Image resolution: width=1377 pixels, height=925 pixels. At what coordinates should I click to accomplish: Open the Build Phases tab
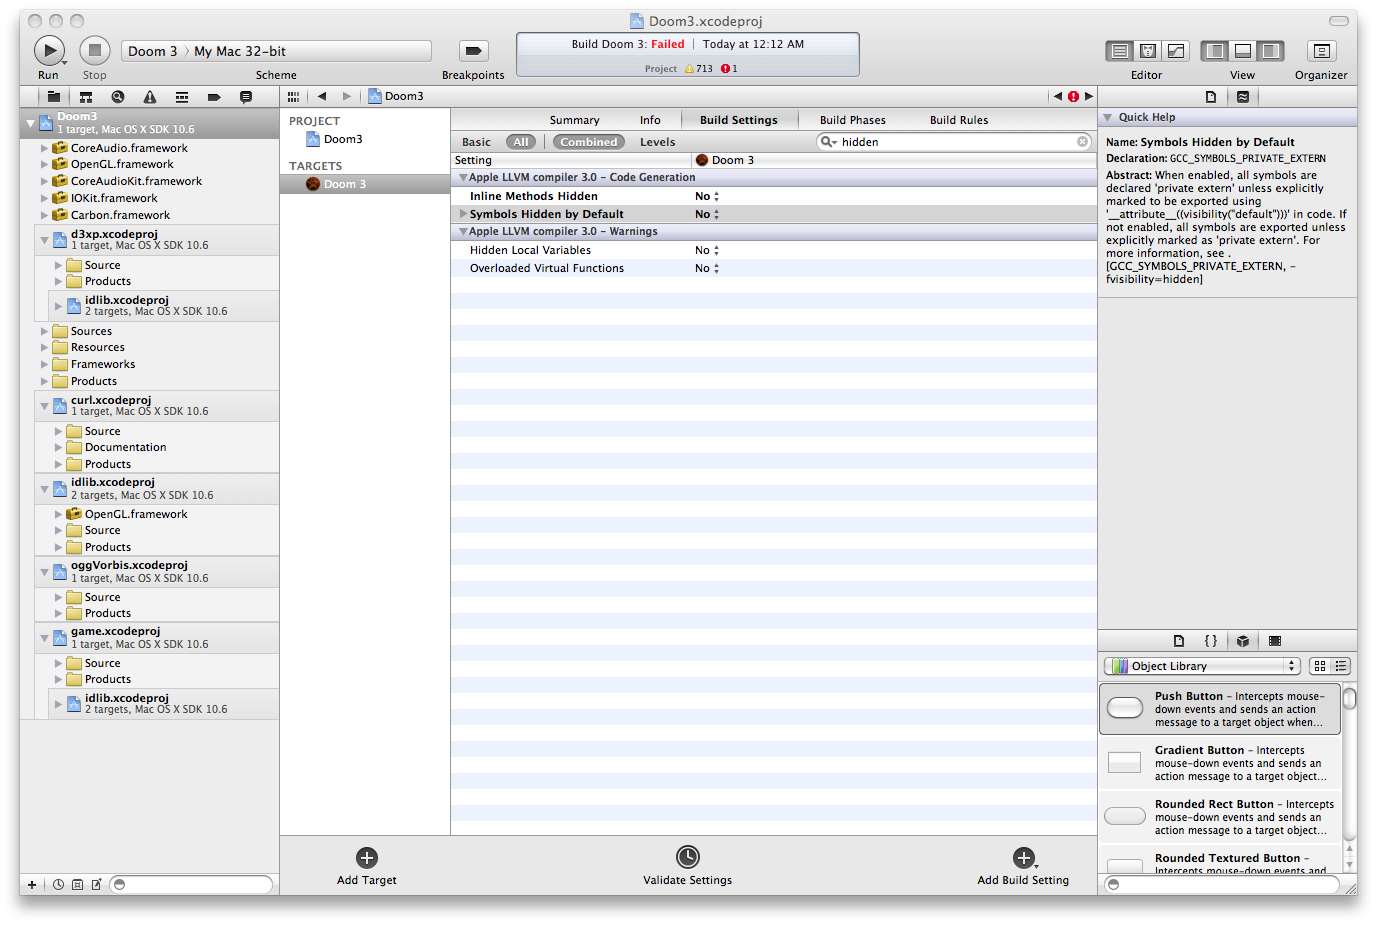[853, 120]
